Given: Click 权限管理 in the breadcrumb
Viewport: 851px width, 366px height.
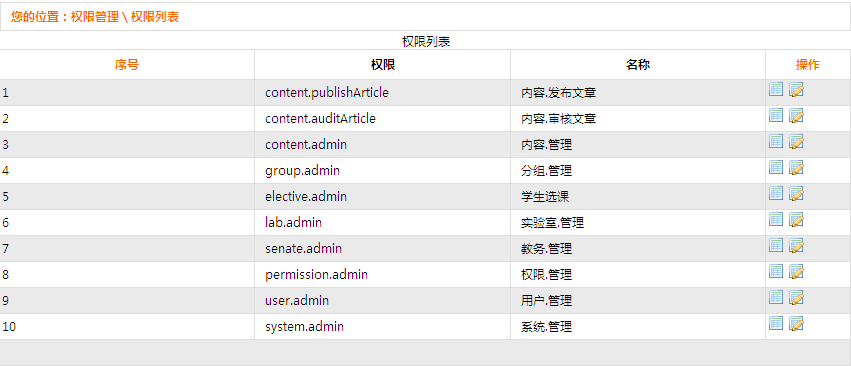Looking at the screenshot, I should (x=95, y=17).
